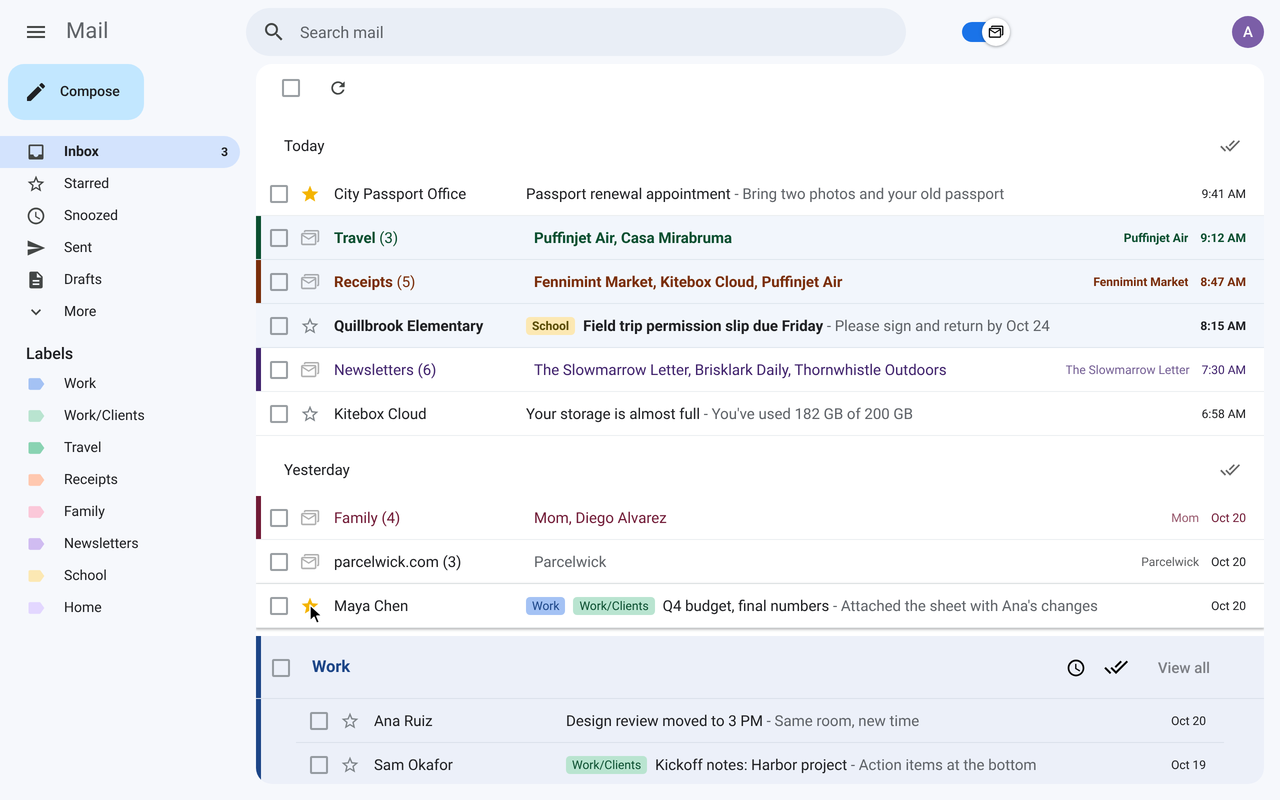Unstar the City Passport Office email
The height and width of the screenshot is (800, 1280).
pyautogui.click(x=310, y=194)
